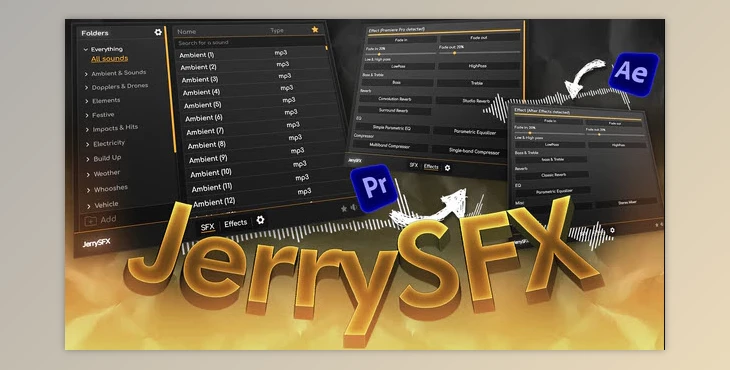This screenshot has width=730, height=370.
Task: Expand the Weather folder
Action: [x=88, y=175]
